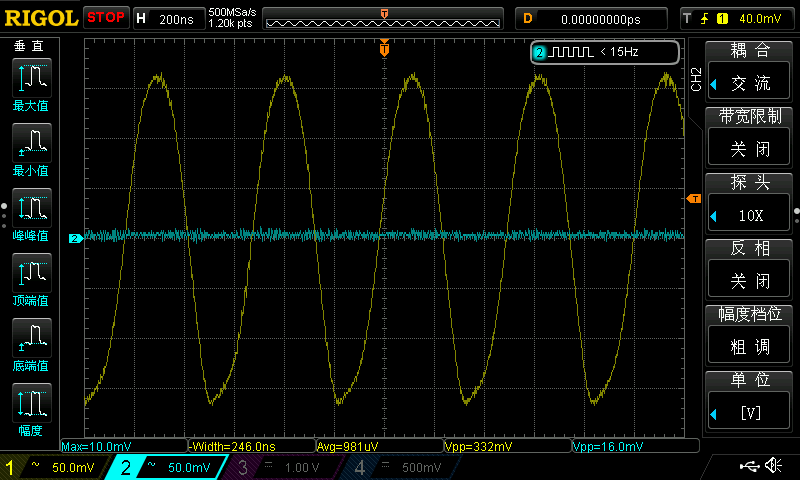This screenshot has height=480, width=800.
Task: Click the channel 2 ground reference marker
Action: pyautogui.click(x=76, y=238)
